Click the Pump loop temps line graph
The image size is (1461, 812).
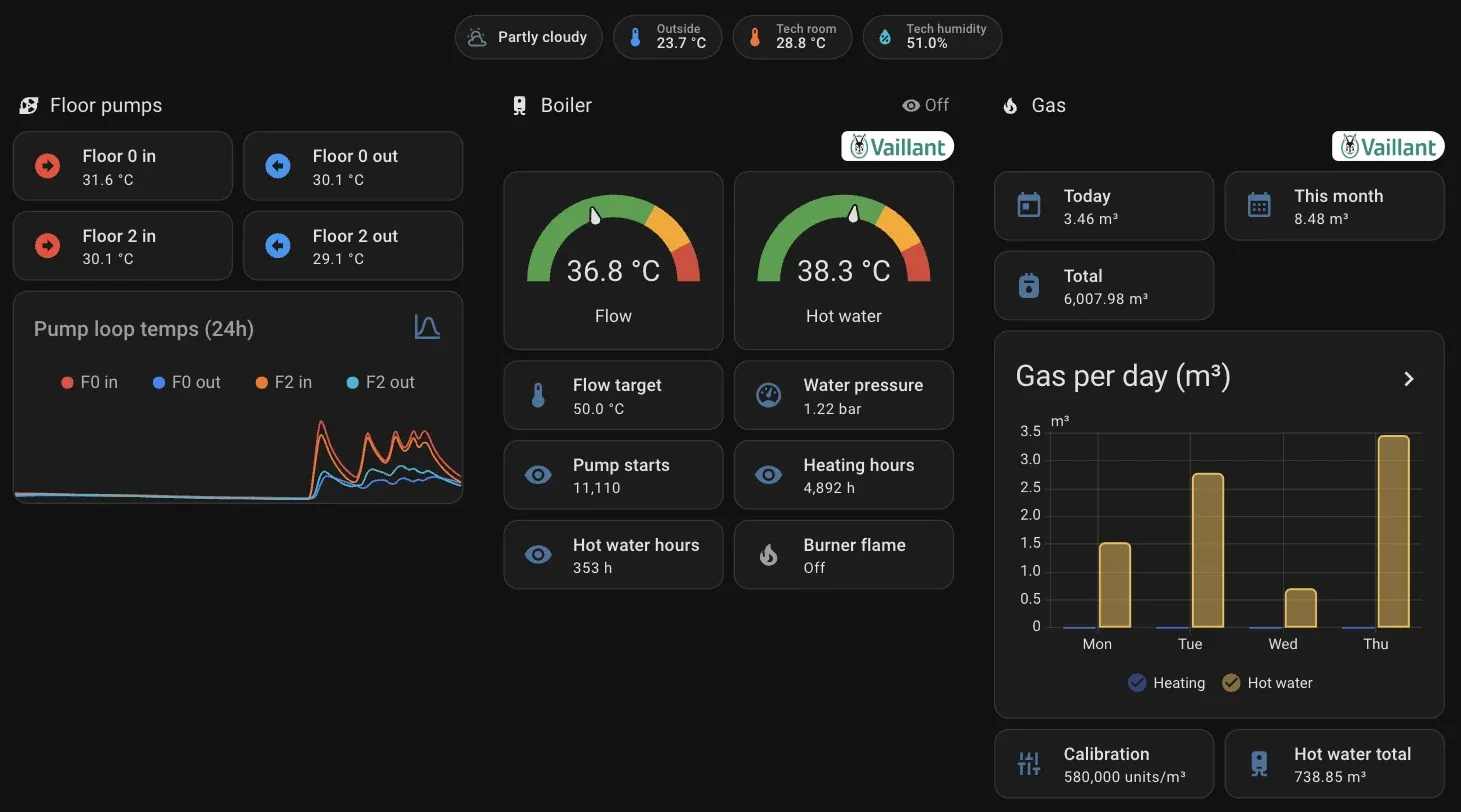(x=238, y=458)
